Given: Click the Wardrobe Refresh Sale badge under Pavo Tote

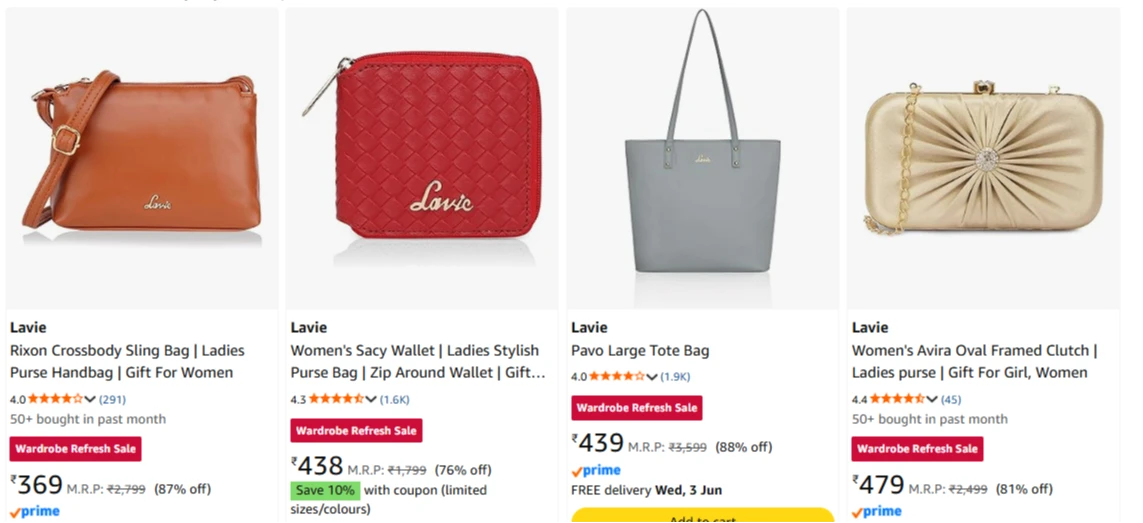Looking at the screenshot, I should (636, 408).
